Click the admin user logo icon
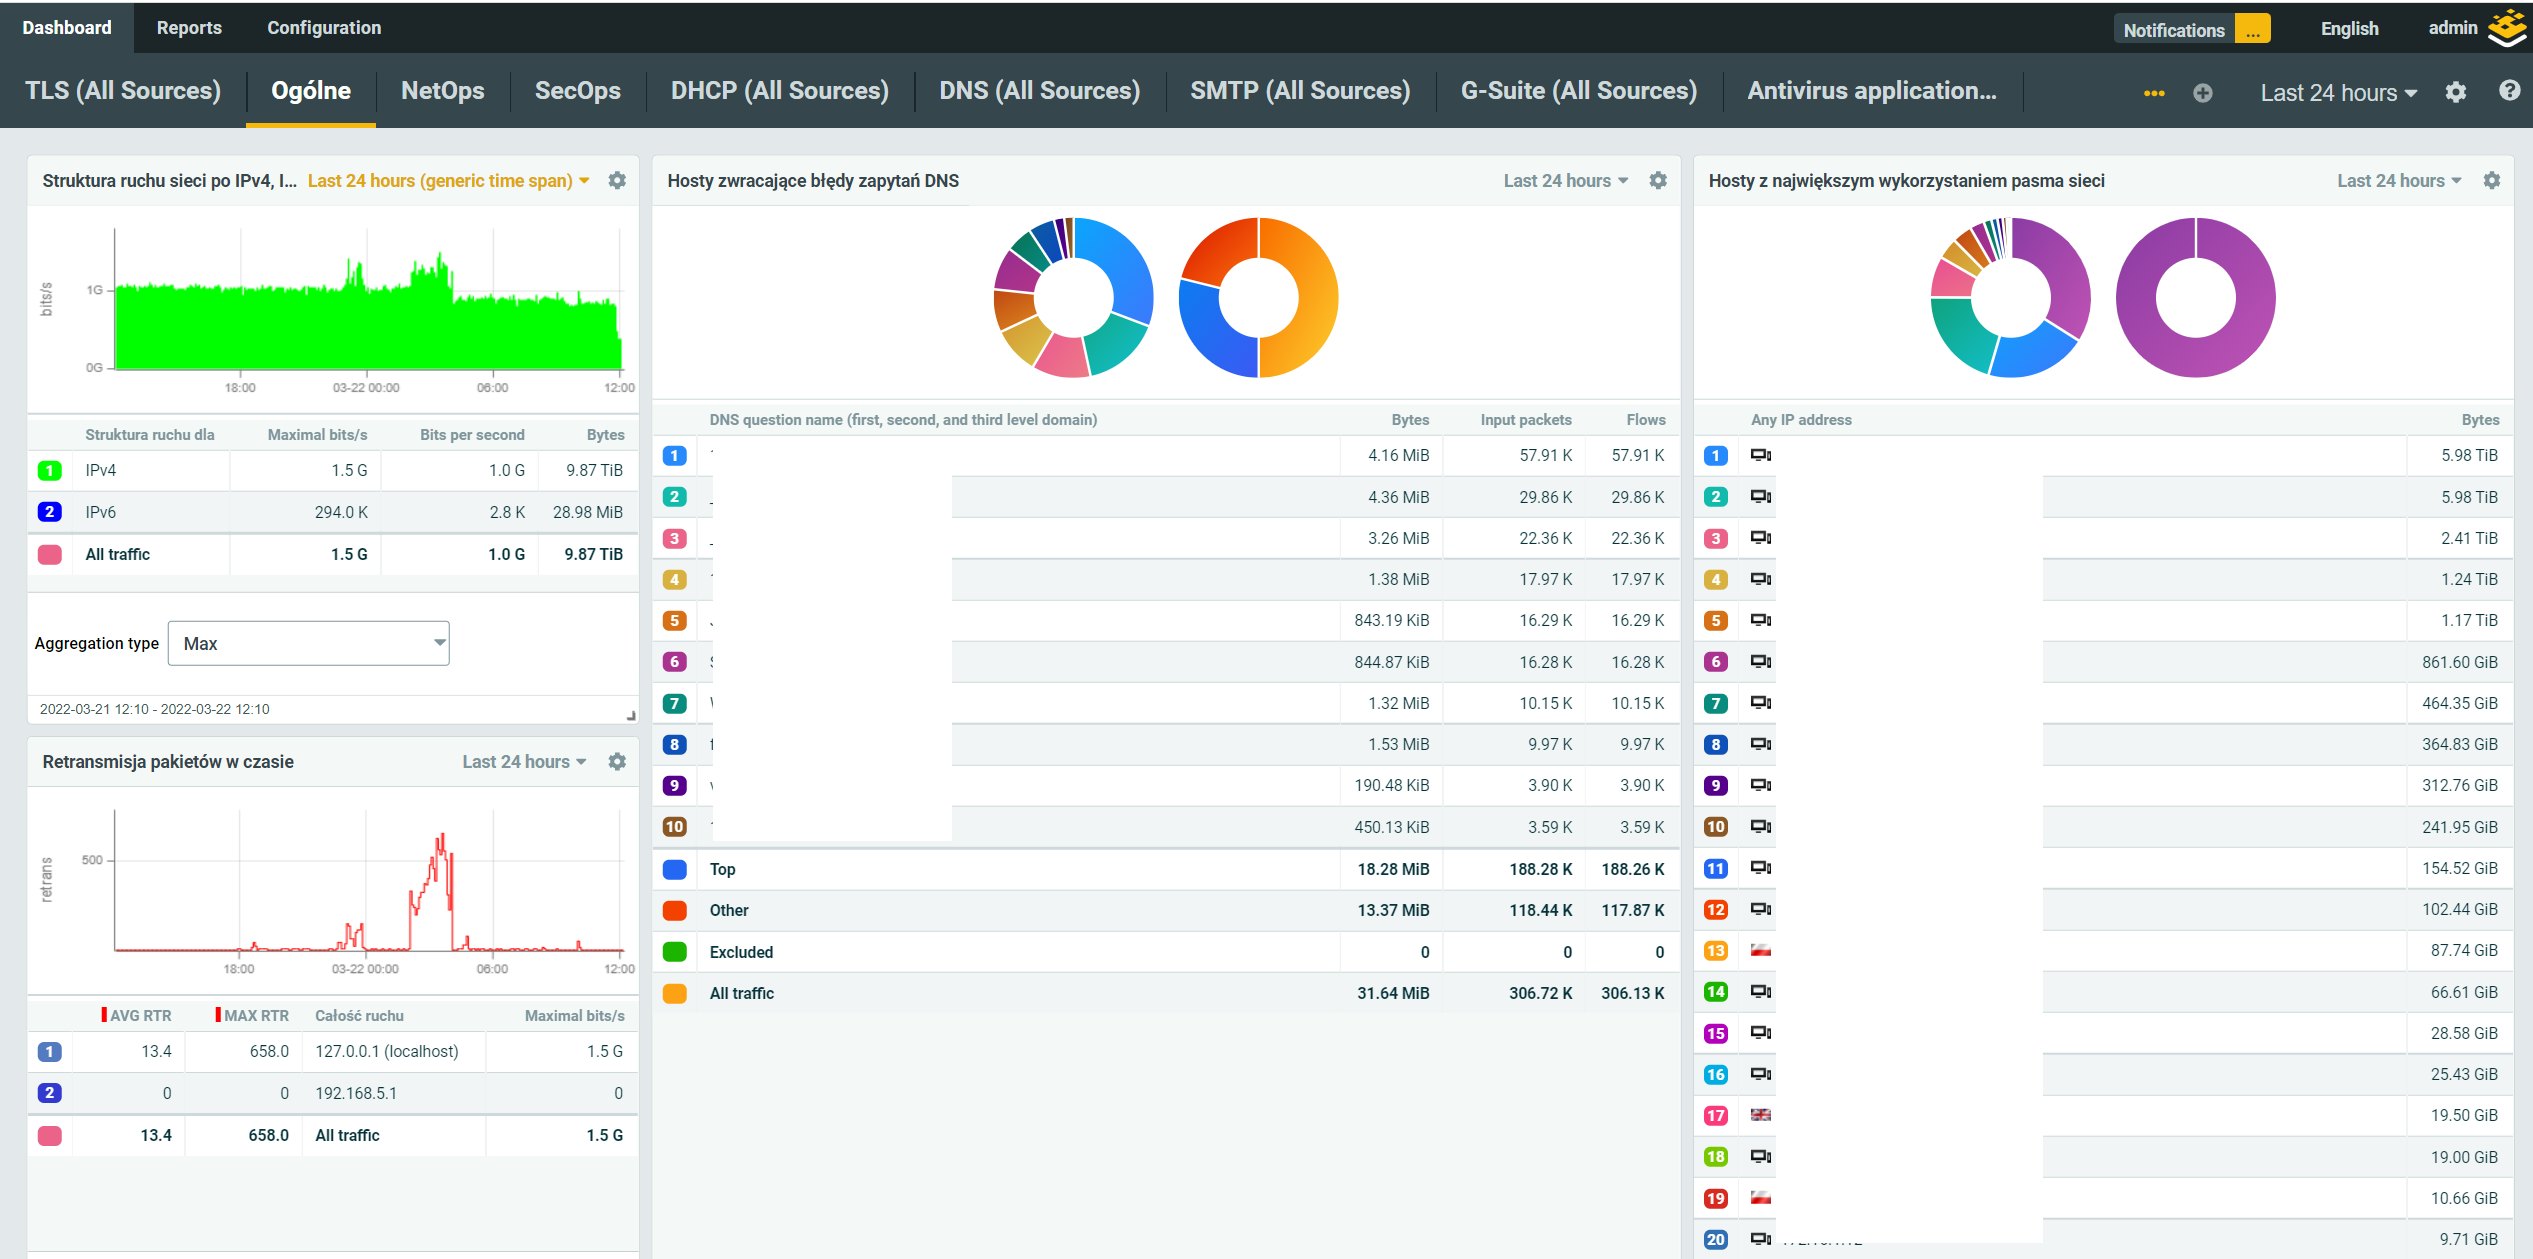The image size is (2533, 1259). coord(2506,28)
